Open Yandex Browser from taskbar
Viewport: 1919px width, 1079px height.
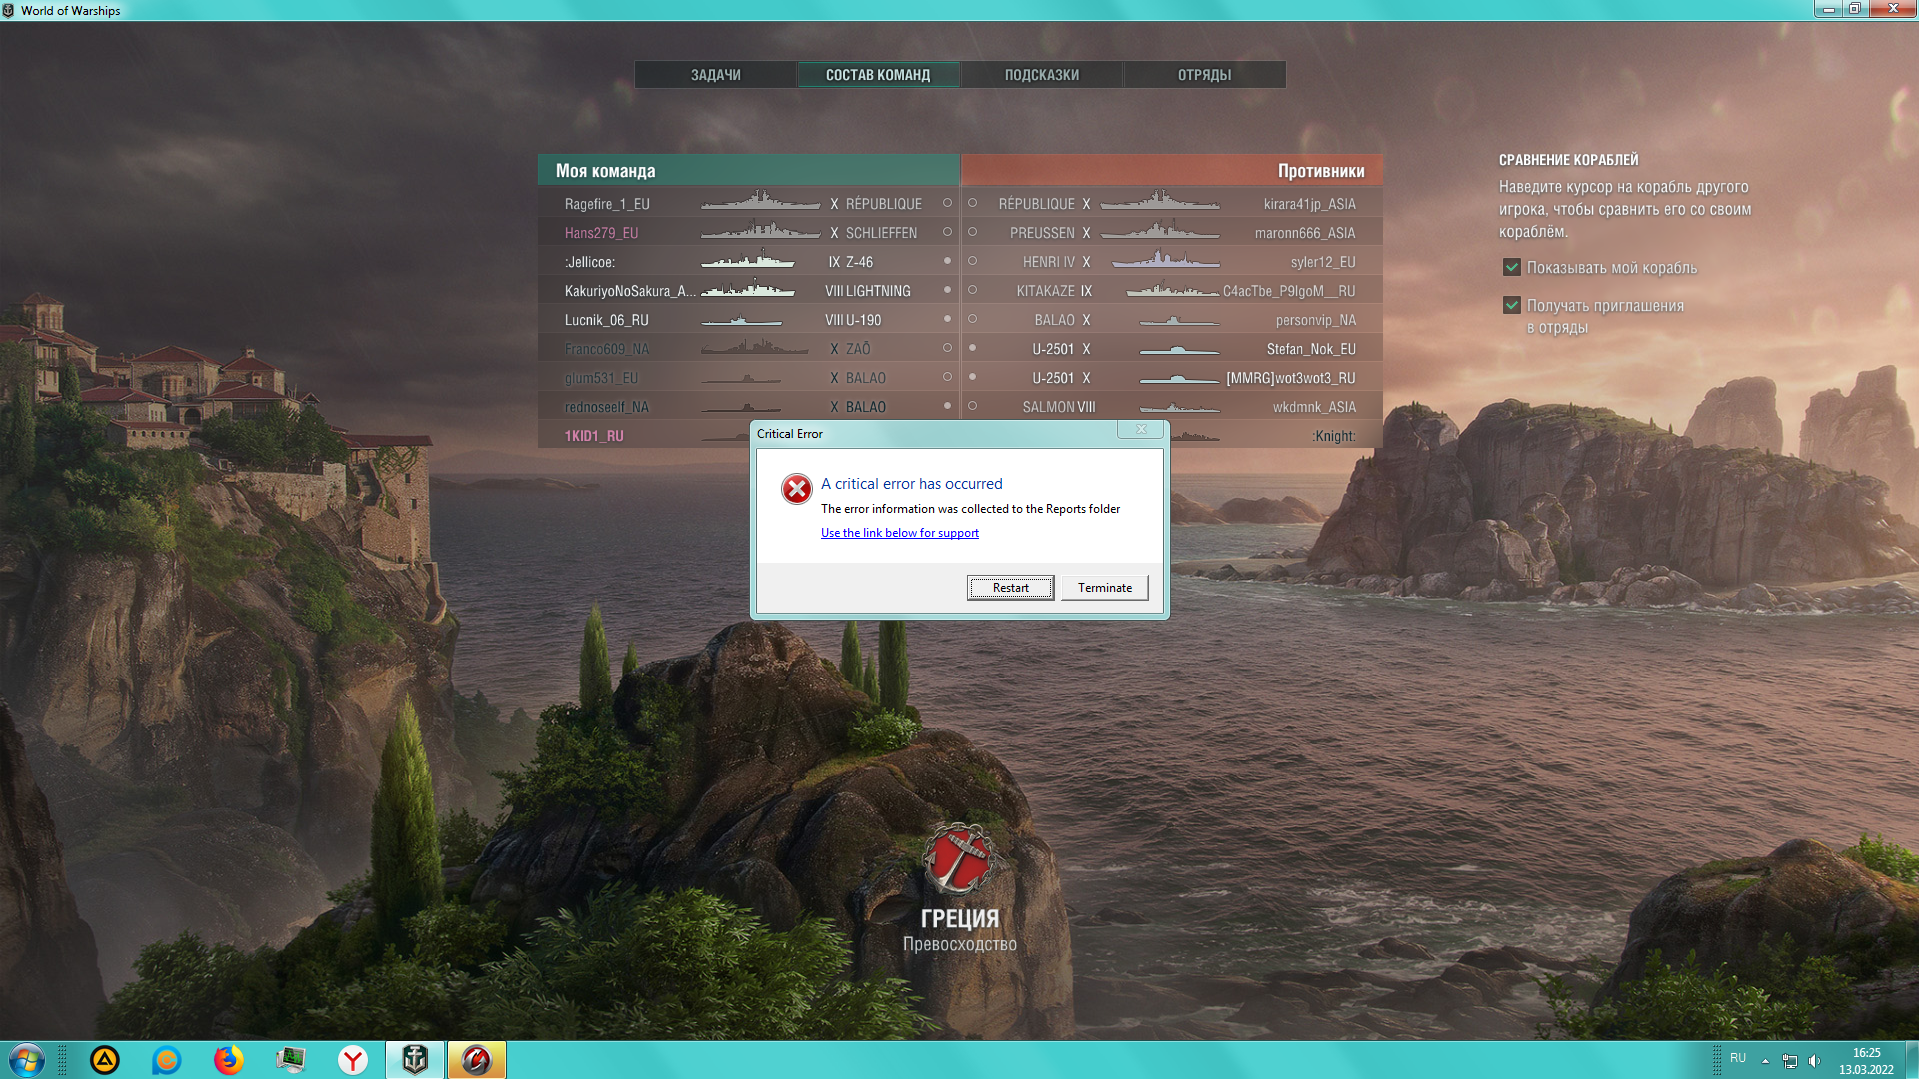click(x=353, y=1060)
